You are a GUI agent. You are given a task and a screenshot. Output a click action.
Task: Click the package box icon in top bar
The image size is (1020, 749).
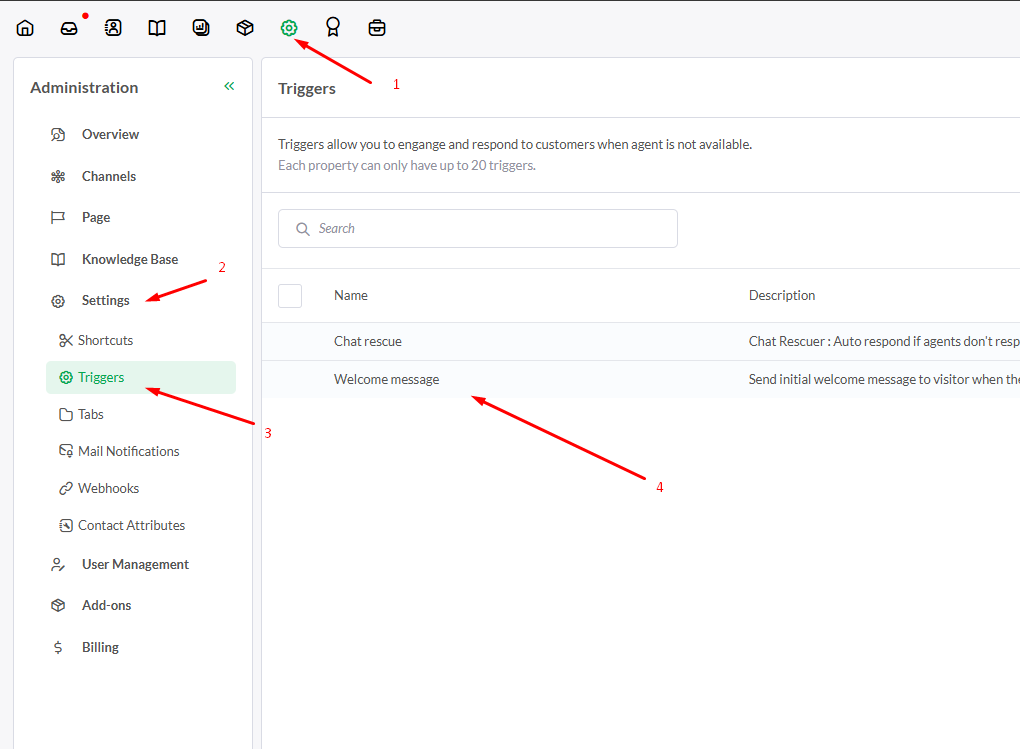[245, 28]
